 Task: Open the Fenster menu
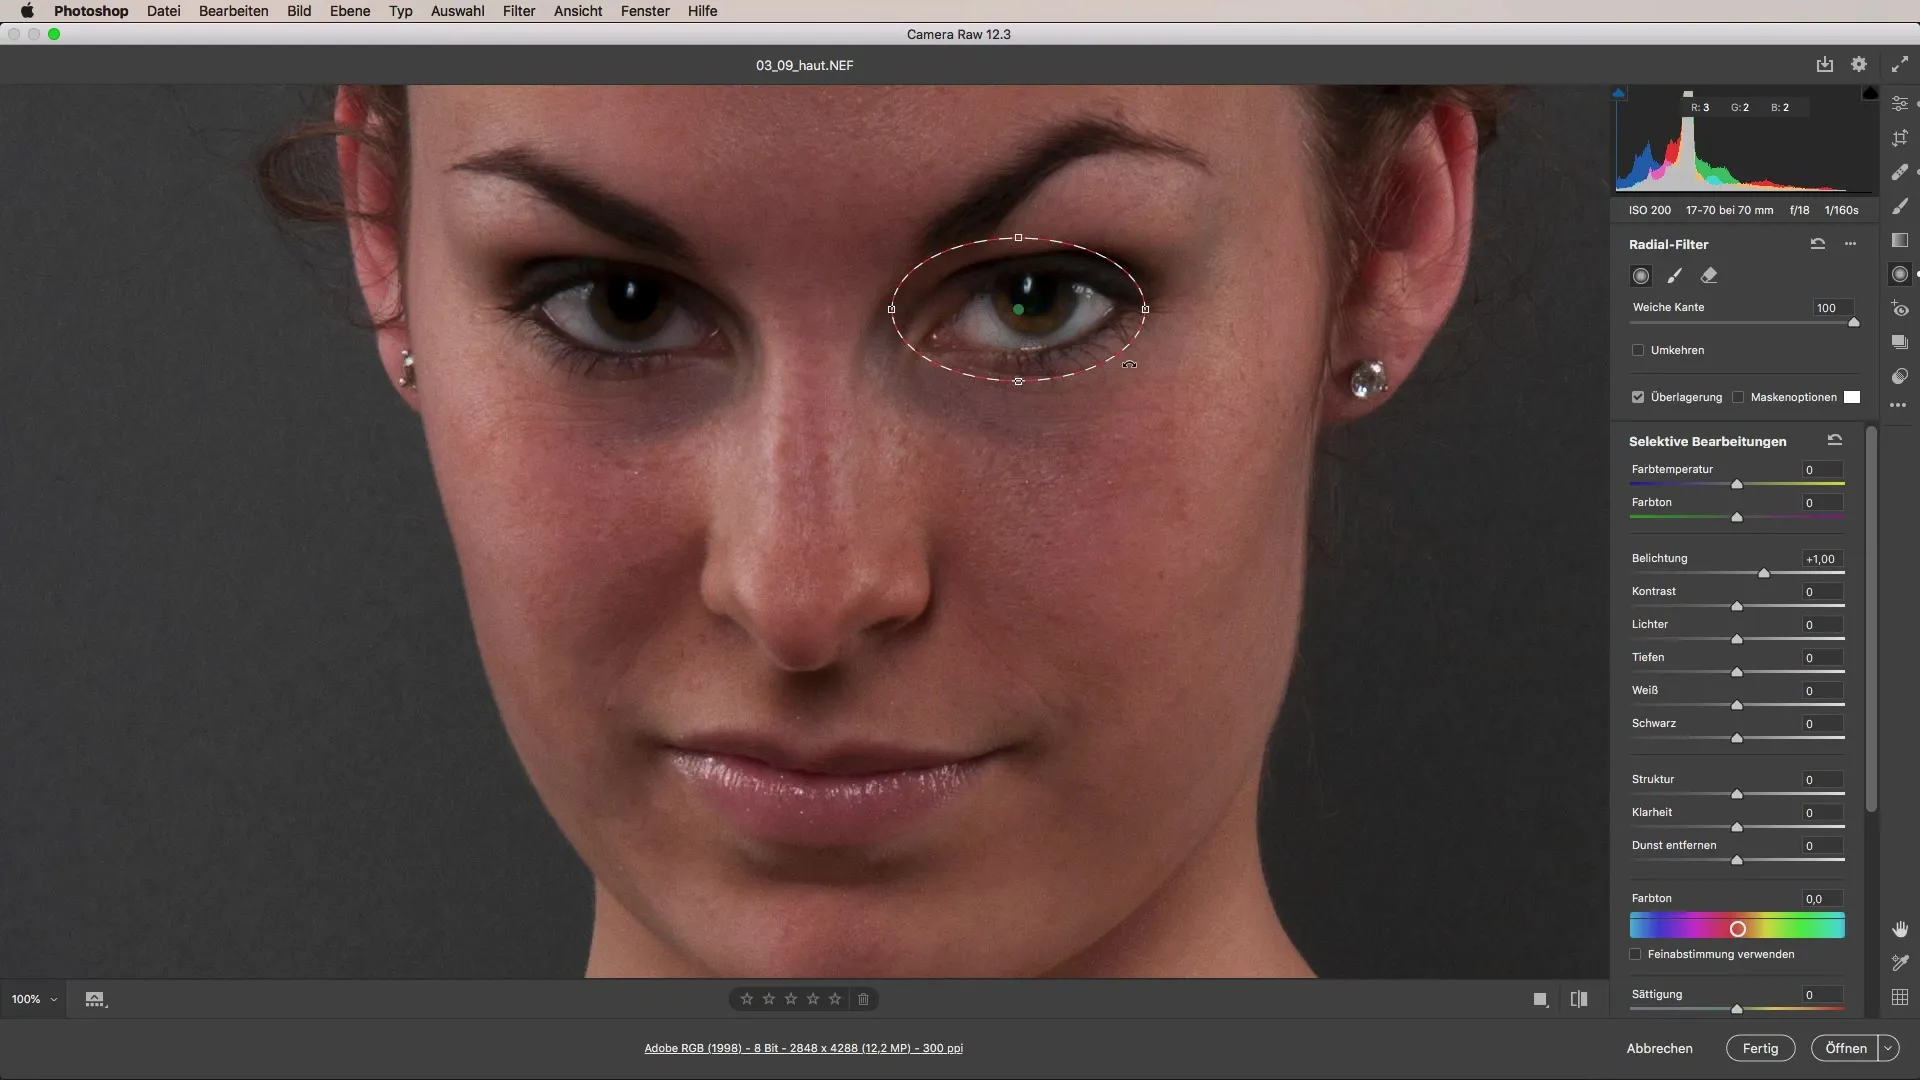click(x=645, y=11)
